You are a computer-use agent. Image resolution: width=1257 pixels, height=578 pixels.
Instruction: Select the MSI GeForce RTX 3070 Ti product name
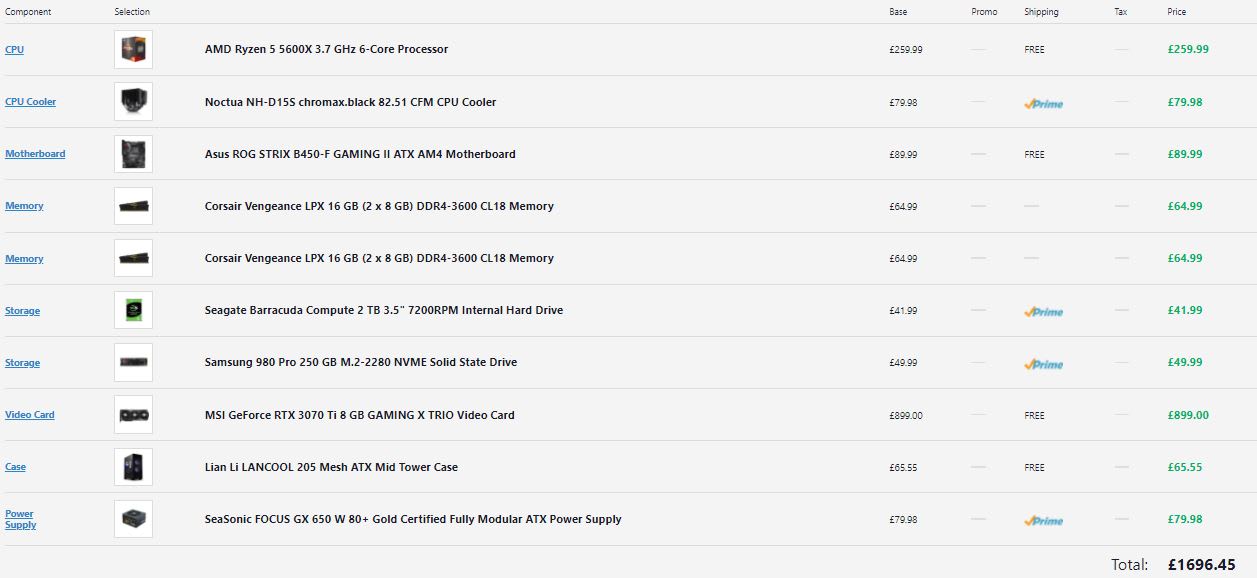click(x=359, y=415)
